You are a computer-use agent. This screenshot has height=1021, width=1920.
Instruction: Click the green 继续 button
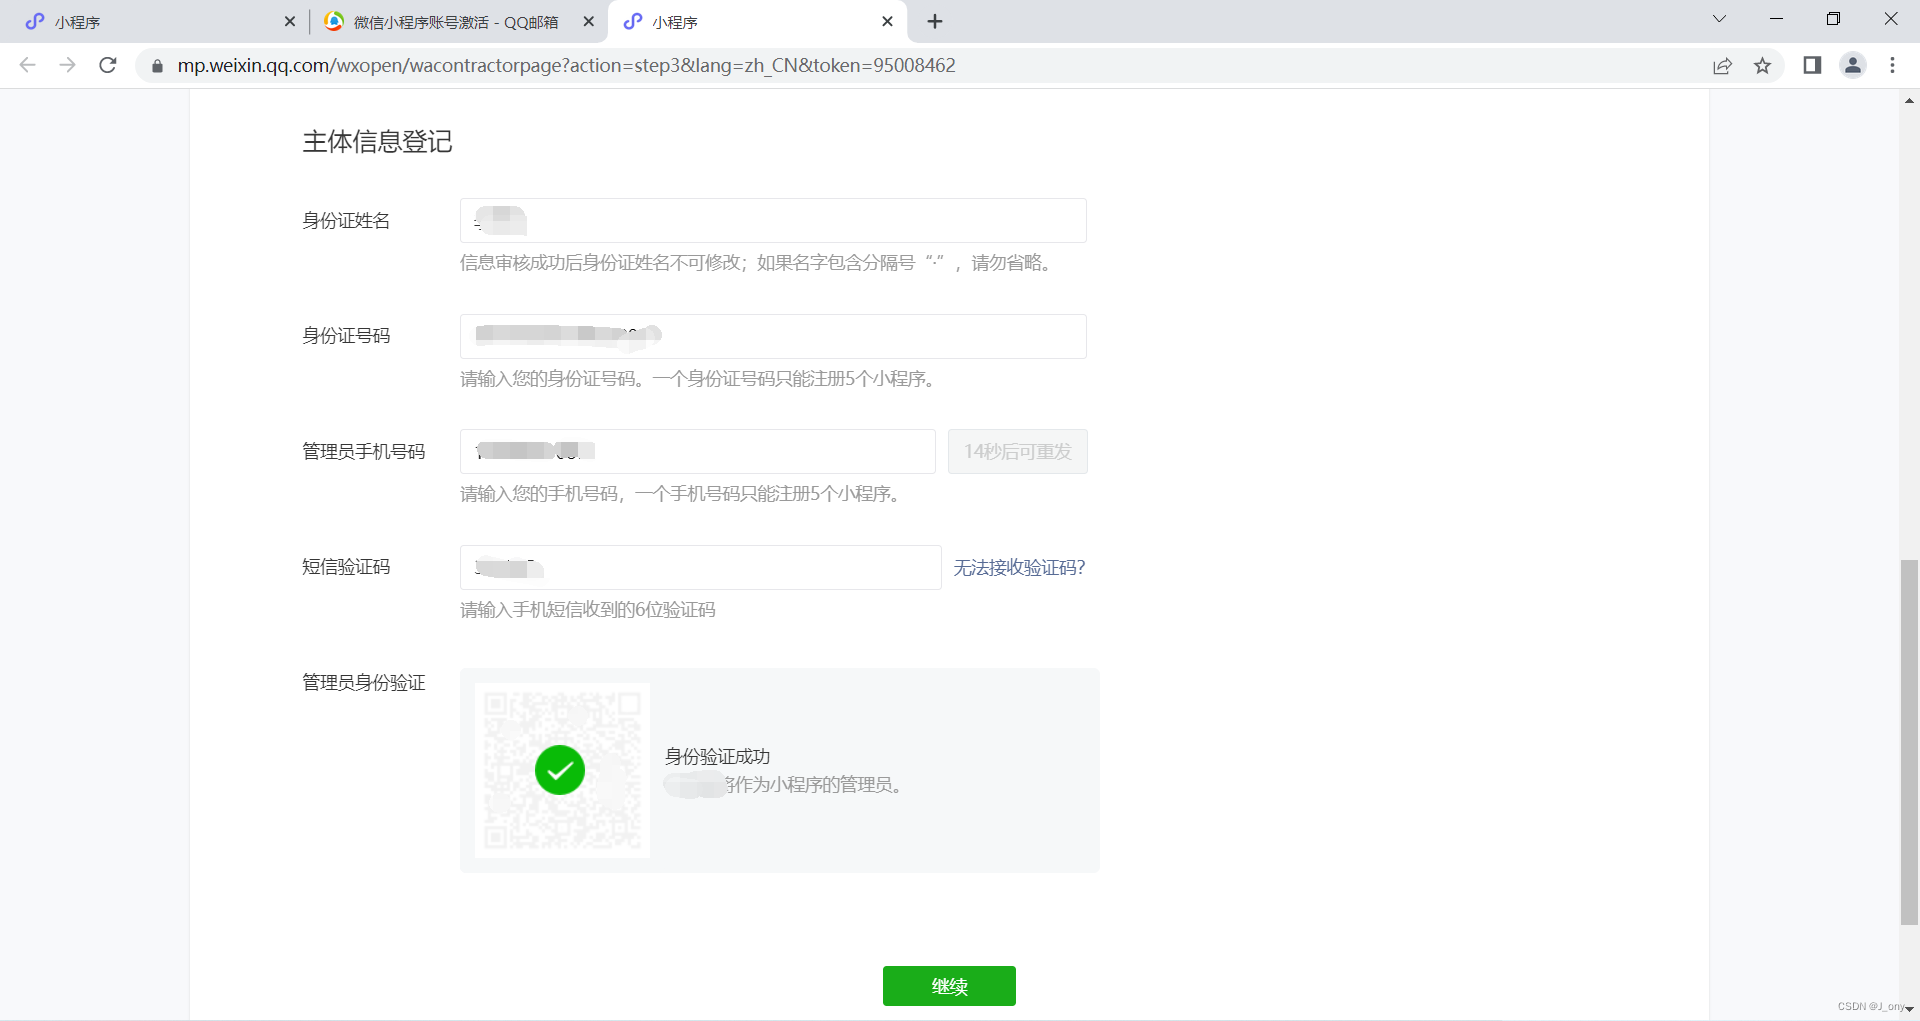[x=949, y=986]
